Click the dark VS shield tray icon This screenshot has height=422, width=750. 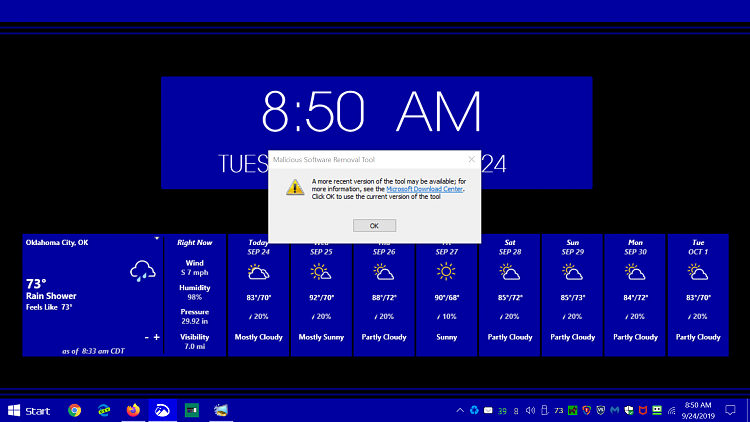coord(601,411)
